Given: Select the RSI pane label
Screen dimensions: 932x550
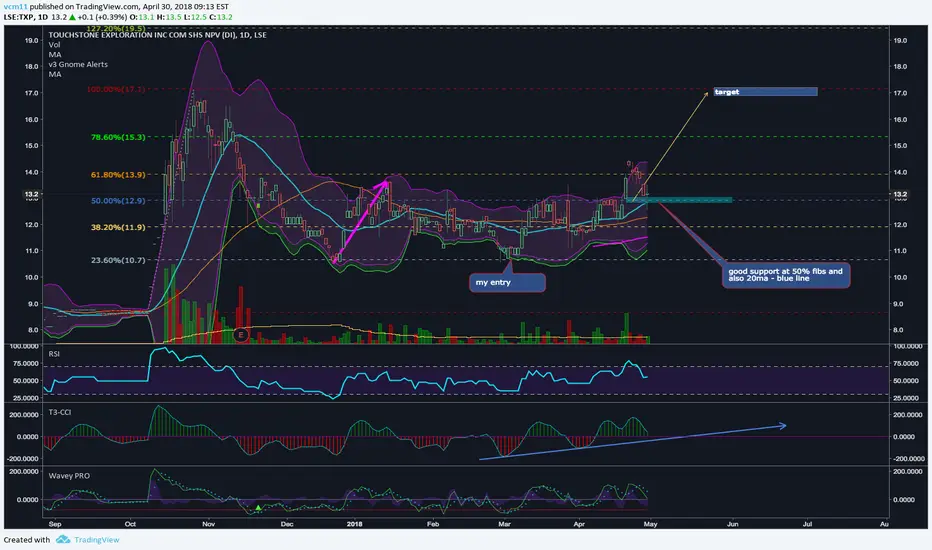Looking at the screenshot, I should tap(54, 354).
